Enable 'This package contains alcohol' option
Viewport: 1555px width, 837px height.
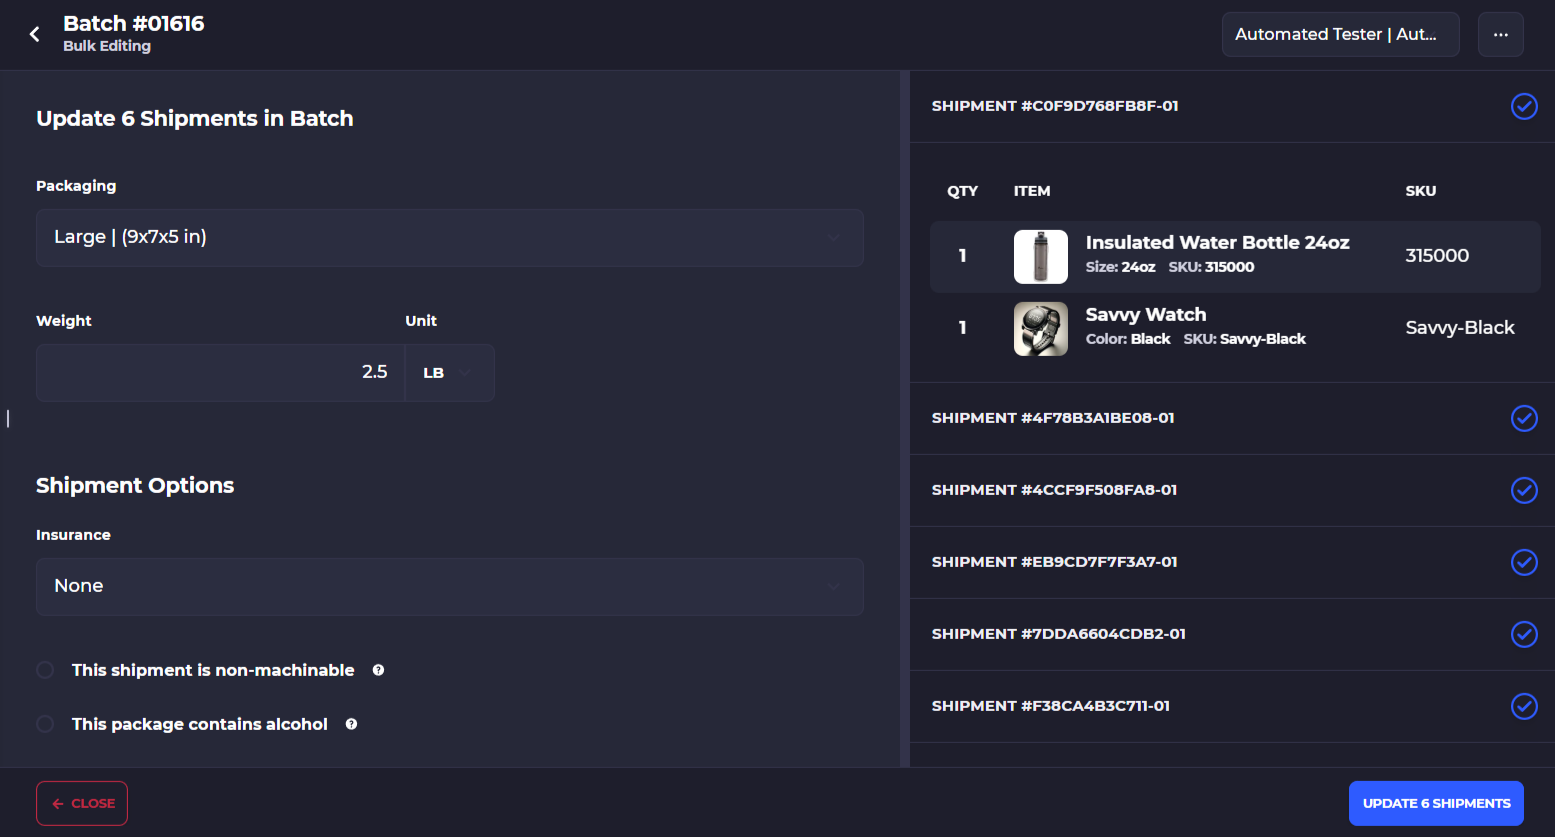coord(45,724)
